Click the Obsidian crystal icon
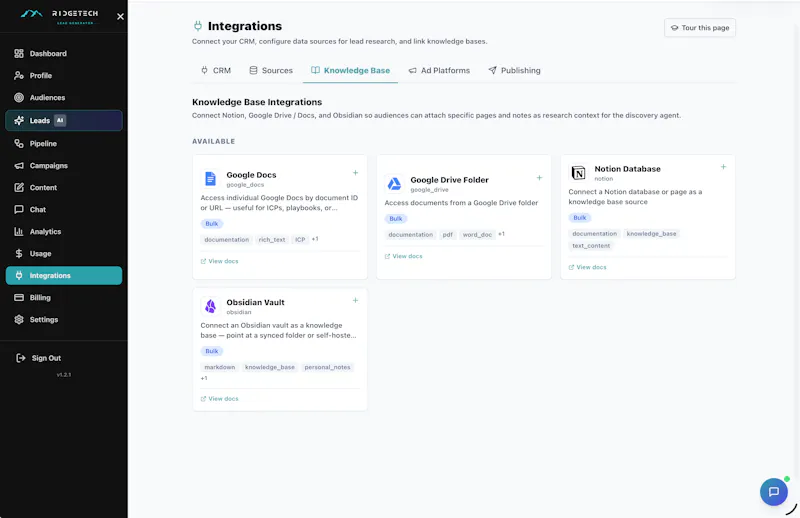 click(210, 306)
